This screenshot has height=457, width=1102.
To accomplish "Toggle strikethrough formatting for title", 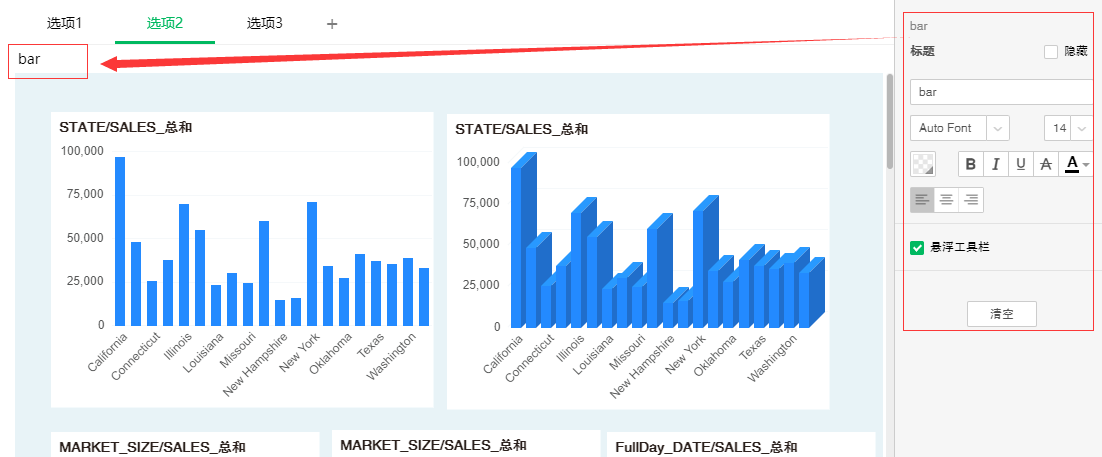I will [x=1046, y=164].
